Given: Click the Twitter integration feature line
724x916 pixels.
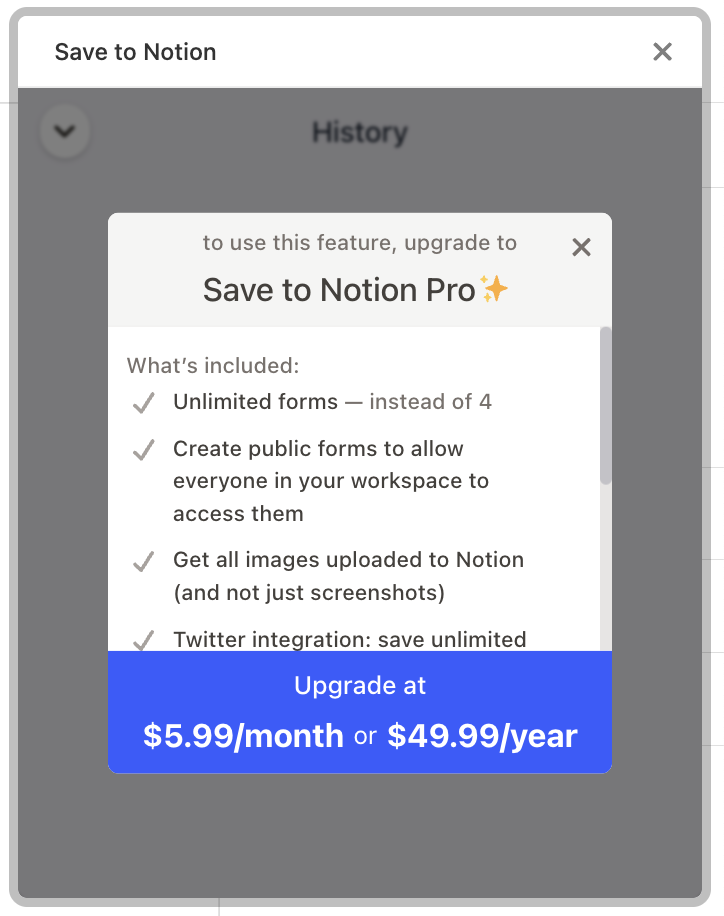Looking at the screenshot, I should point(349,639).
